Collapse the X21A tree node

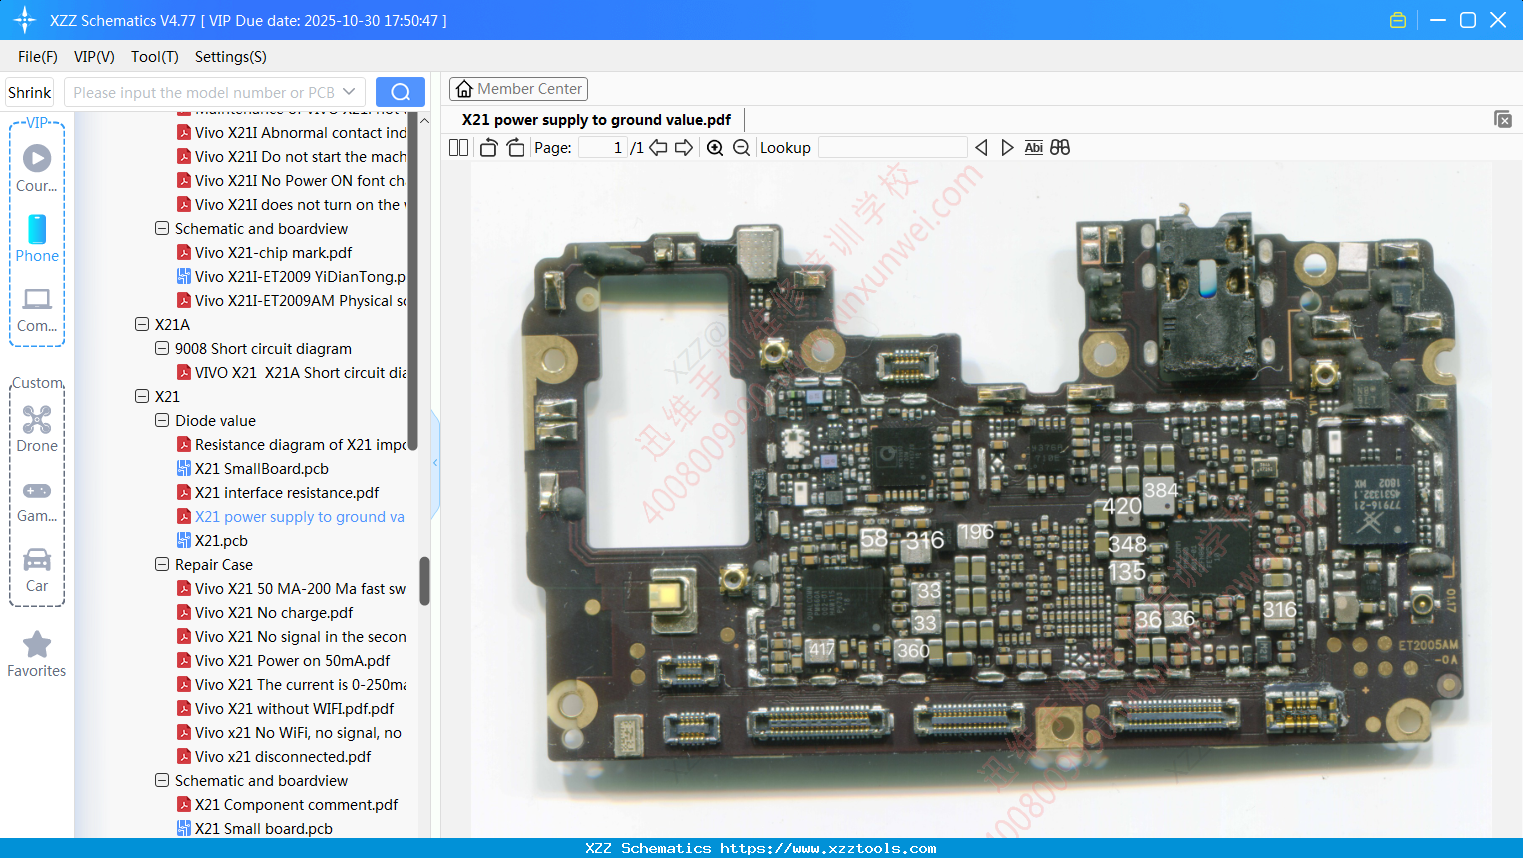point(141,324)
